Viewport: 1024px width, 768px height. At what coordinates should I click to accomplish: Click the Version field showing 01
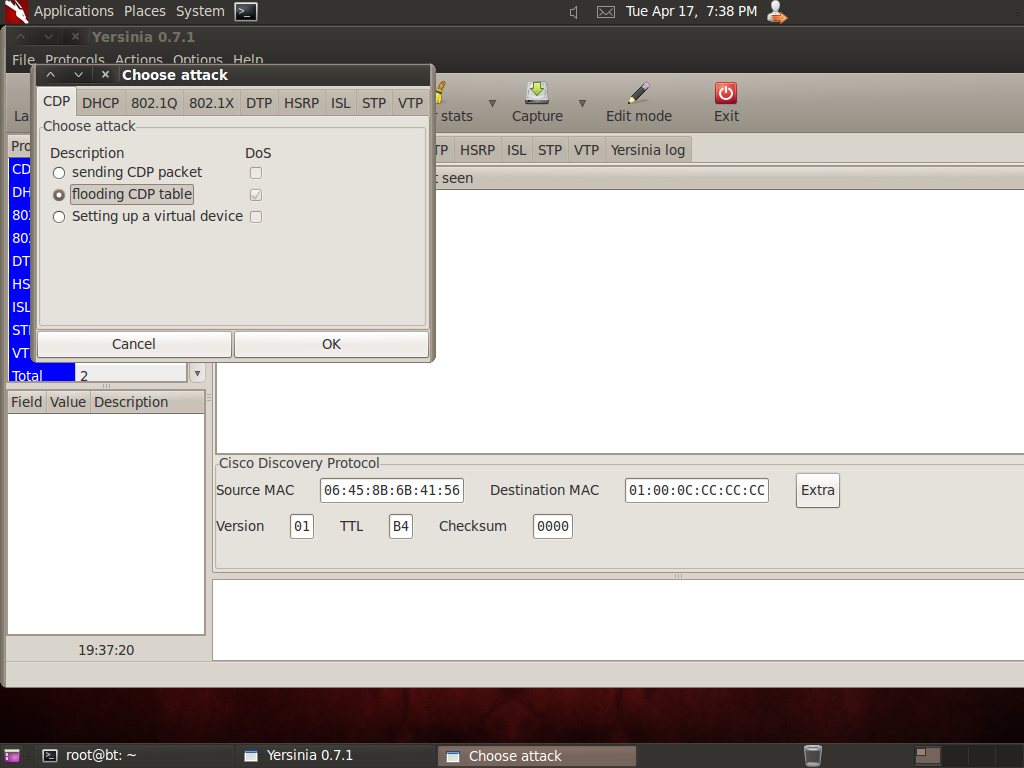tap(302, 526)
